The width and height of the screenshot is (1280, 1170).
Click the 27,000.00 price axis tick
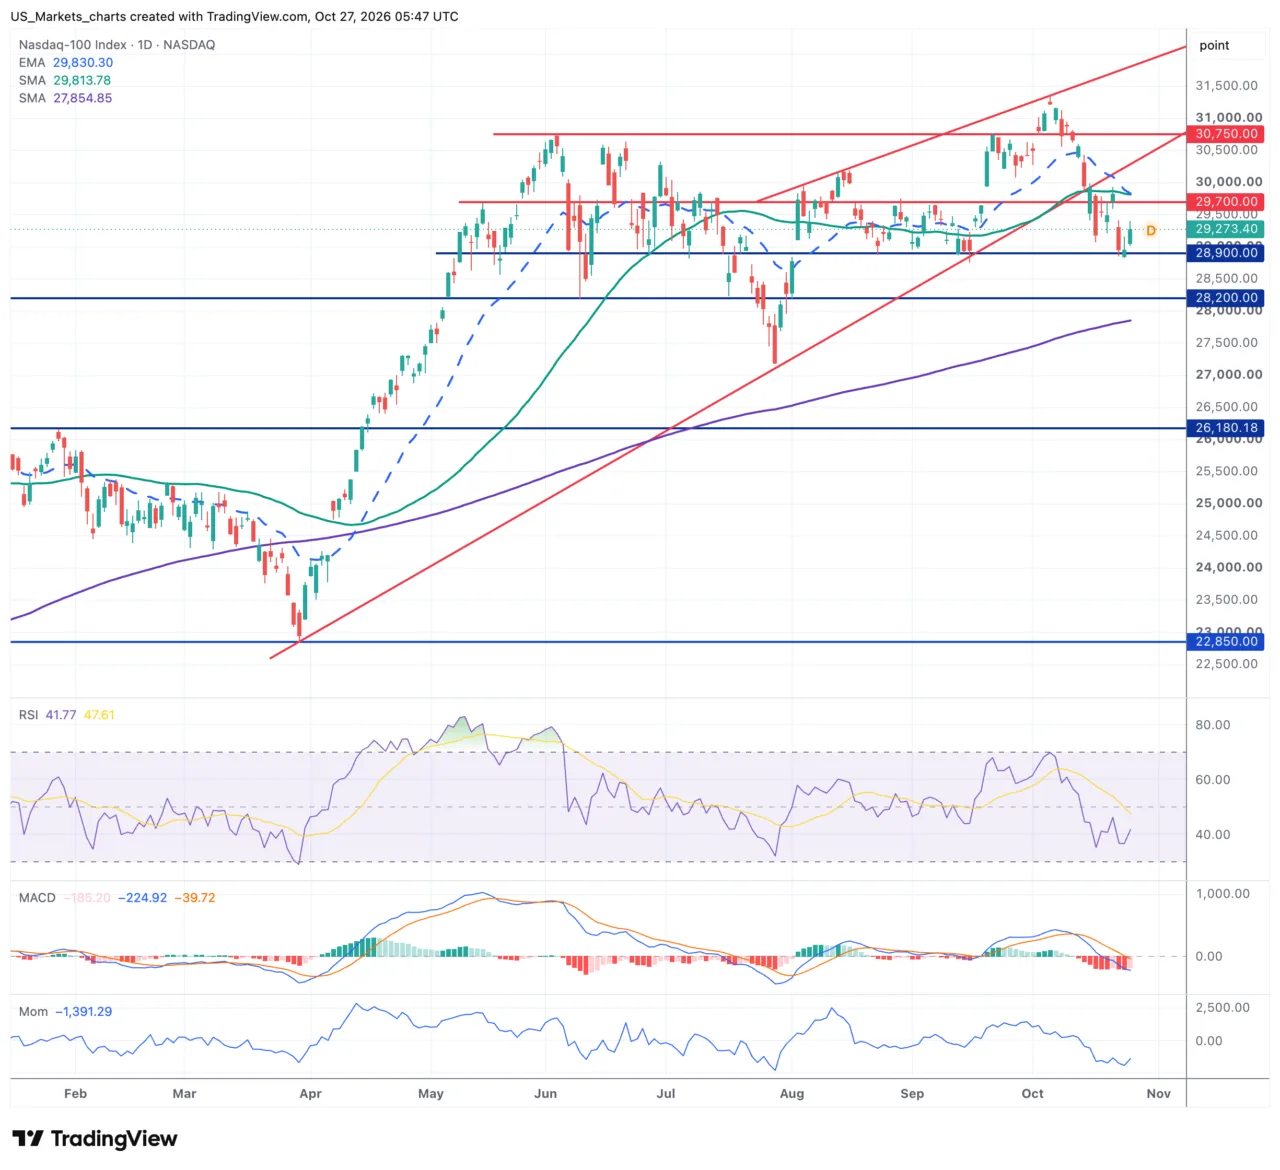click(1227, 375)
